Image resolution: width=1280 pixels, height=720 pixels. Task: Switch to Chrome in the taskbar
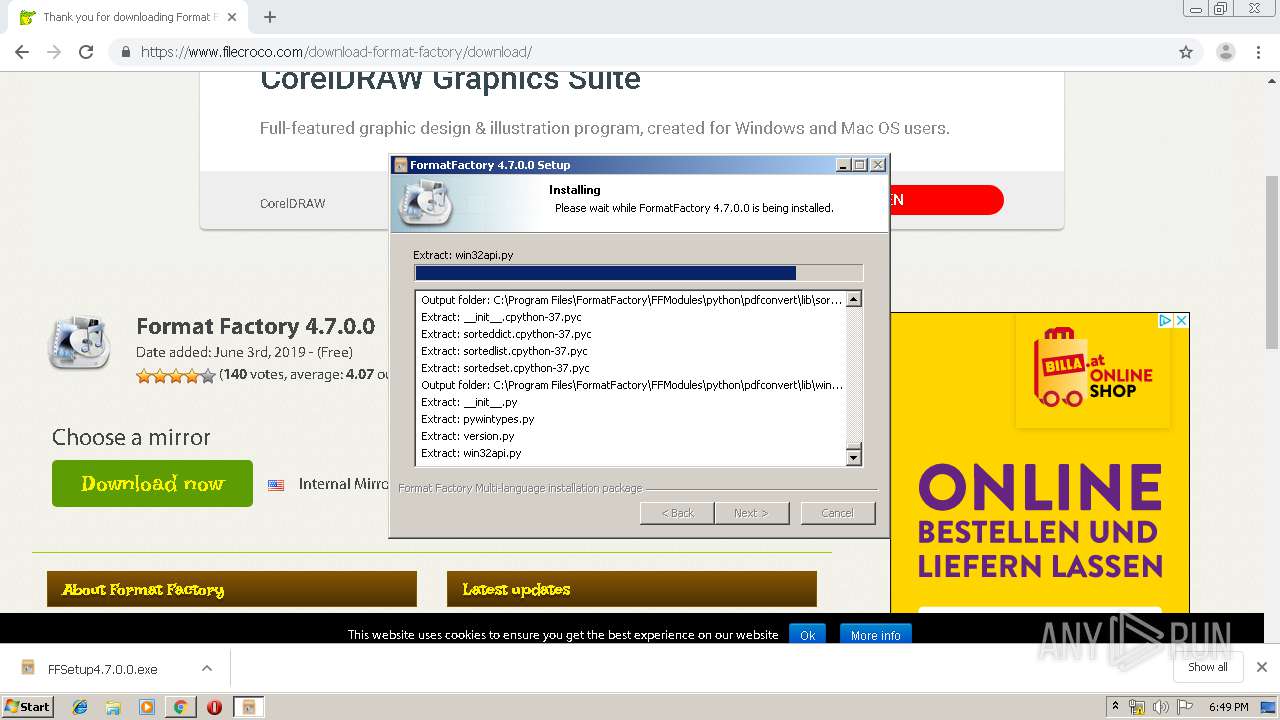pyautogui.click(x=180, y=707)
